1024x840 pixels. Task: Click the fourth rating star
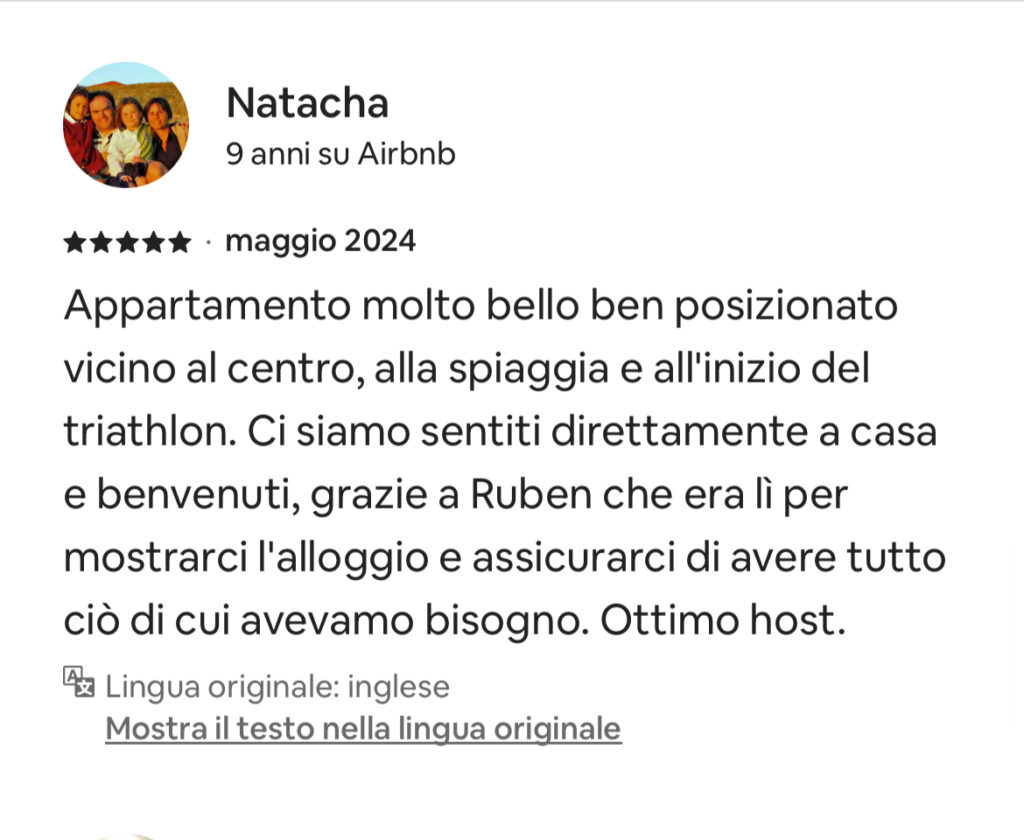[153, 242]
